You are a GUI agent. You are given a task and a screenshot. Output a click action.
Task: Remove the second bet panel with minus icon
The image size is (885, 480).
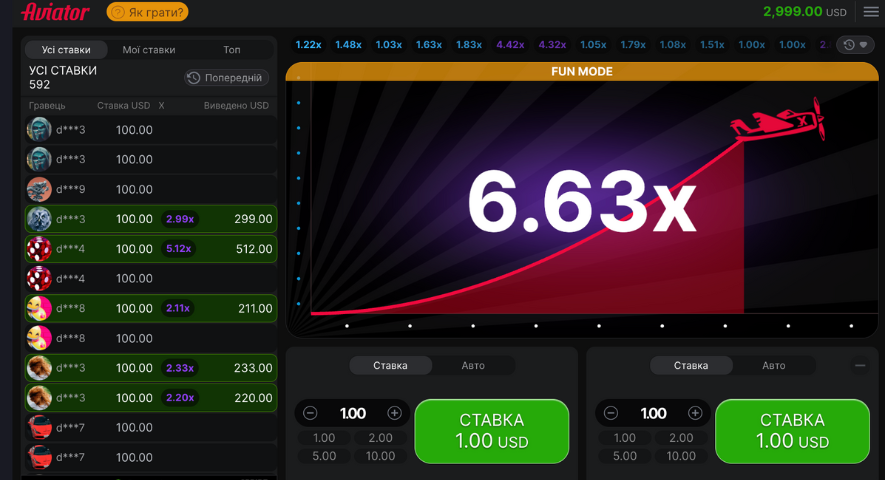tap(860, 366)
